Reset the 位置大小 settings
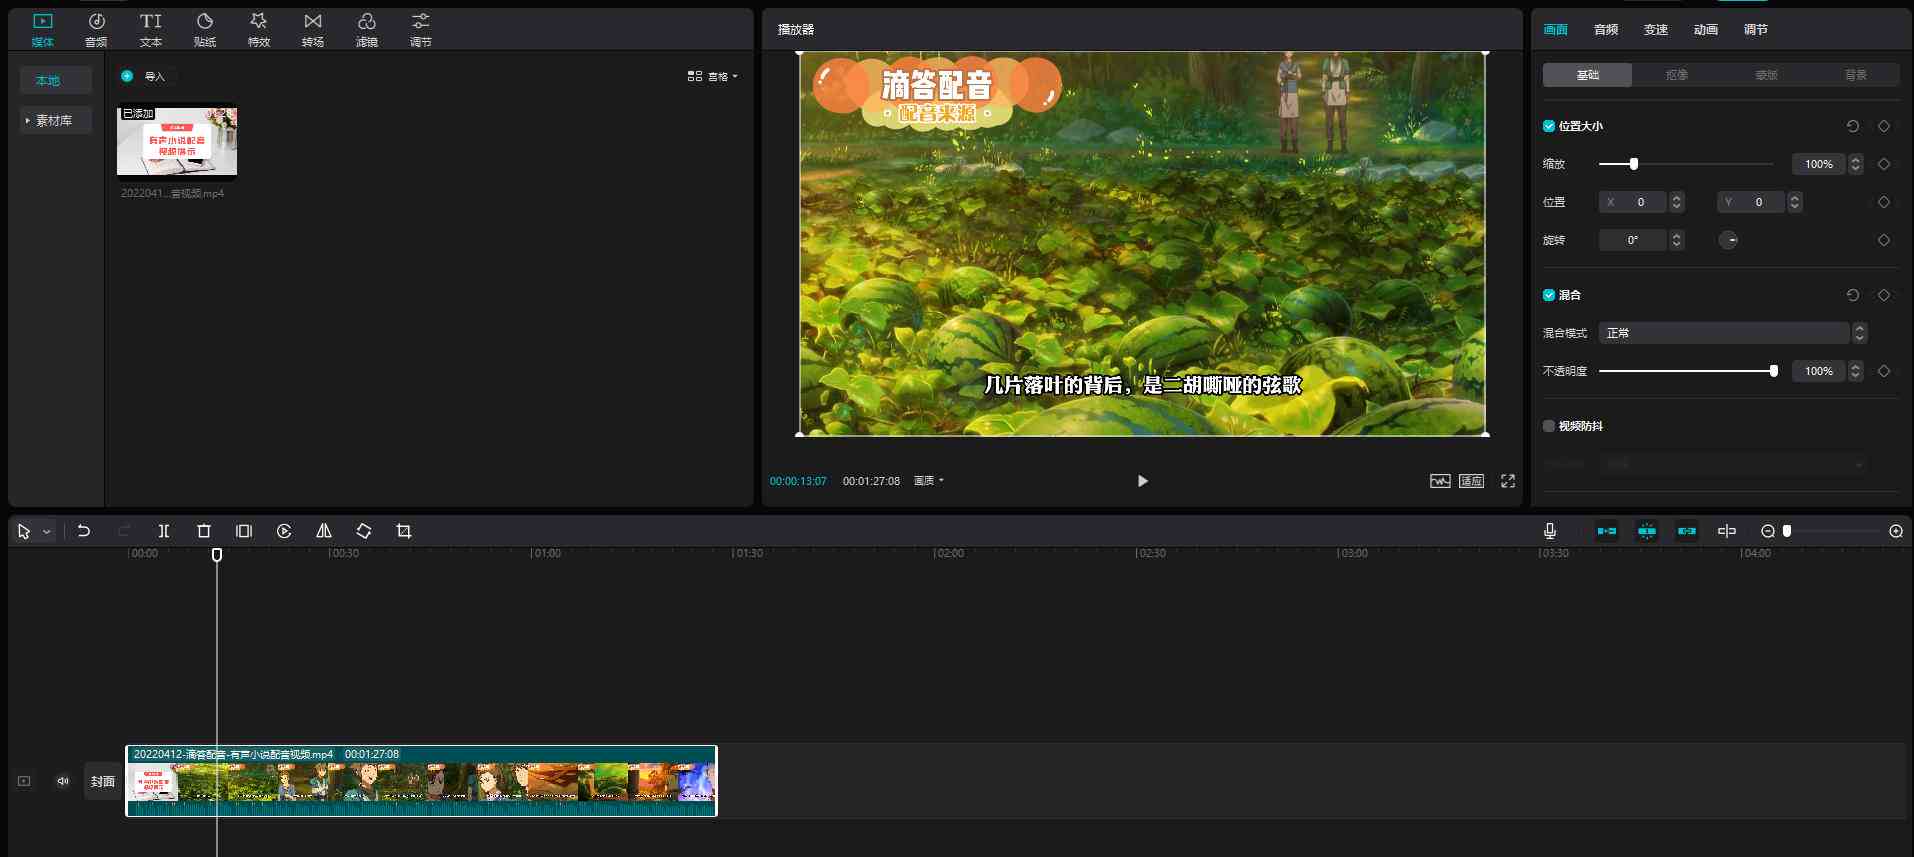The width and height of the screenshot is (1914, 857). click(1852, 126)
